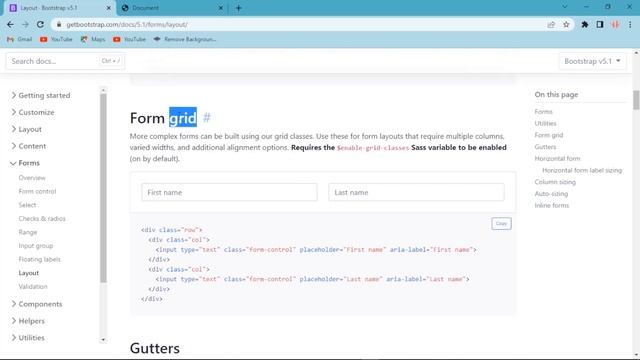Click the sidebar scrollbar down arrow

point(103,339)
